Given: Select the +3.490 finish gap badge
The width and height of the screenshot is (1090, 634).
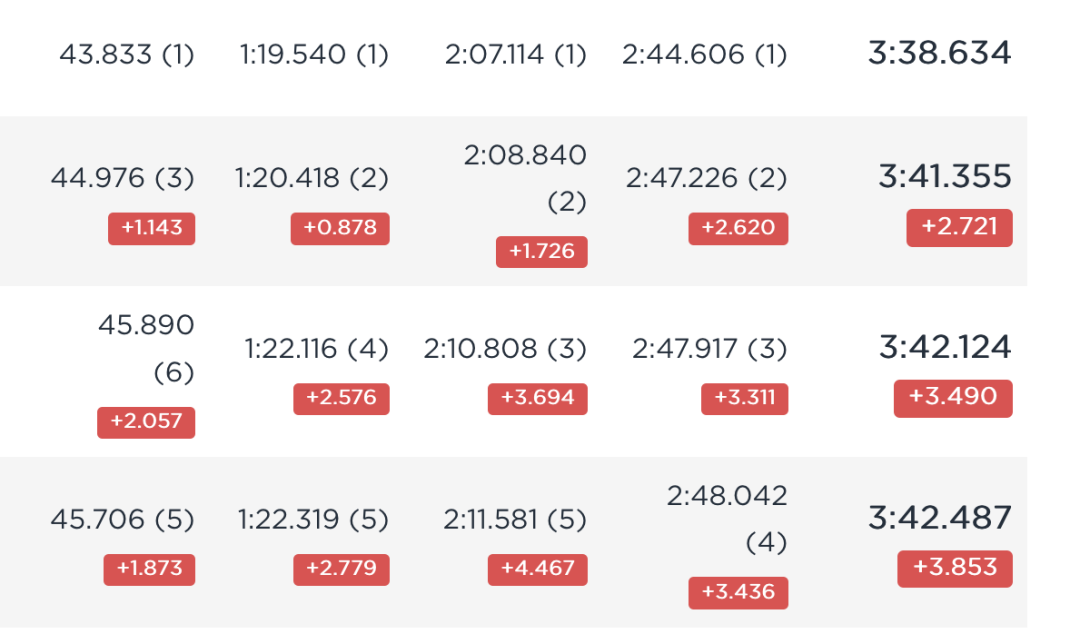Looking at the screenshot, I should point(953,398).
